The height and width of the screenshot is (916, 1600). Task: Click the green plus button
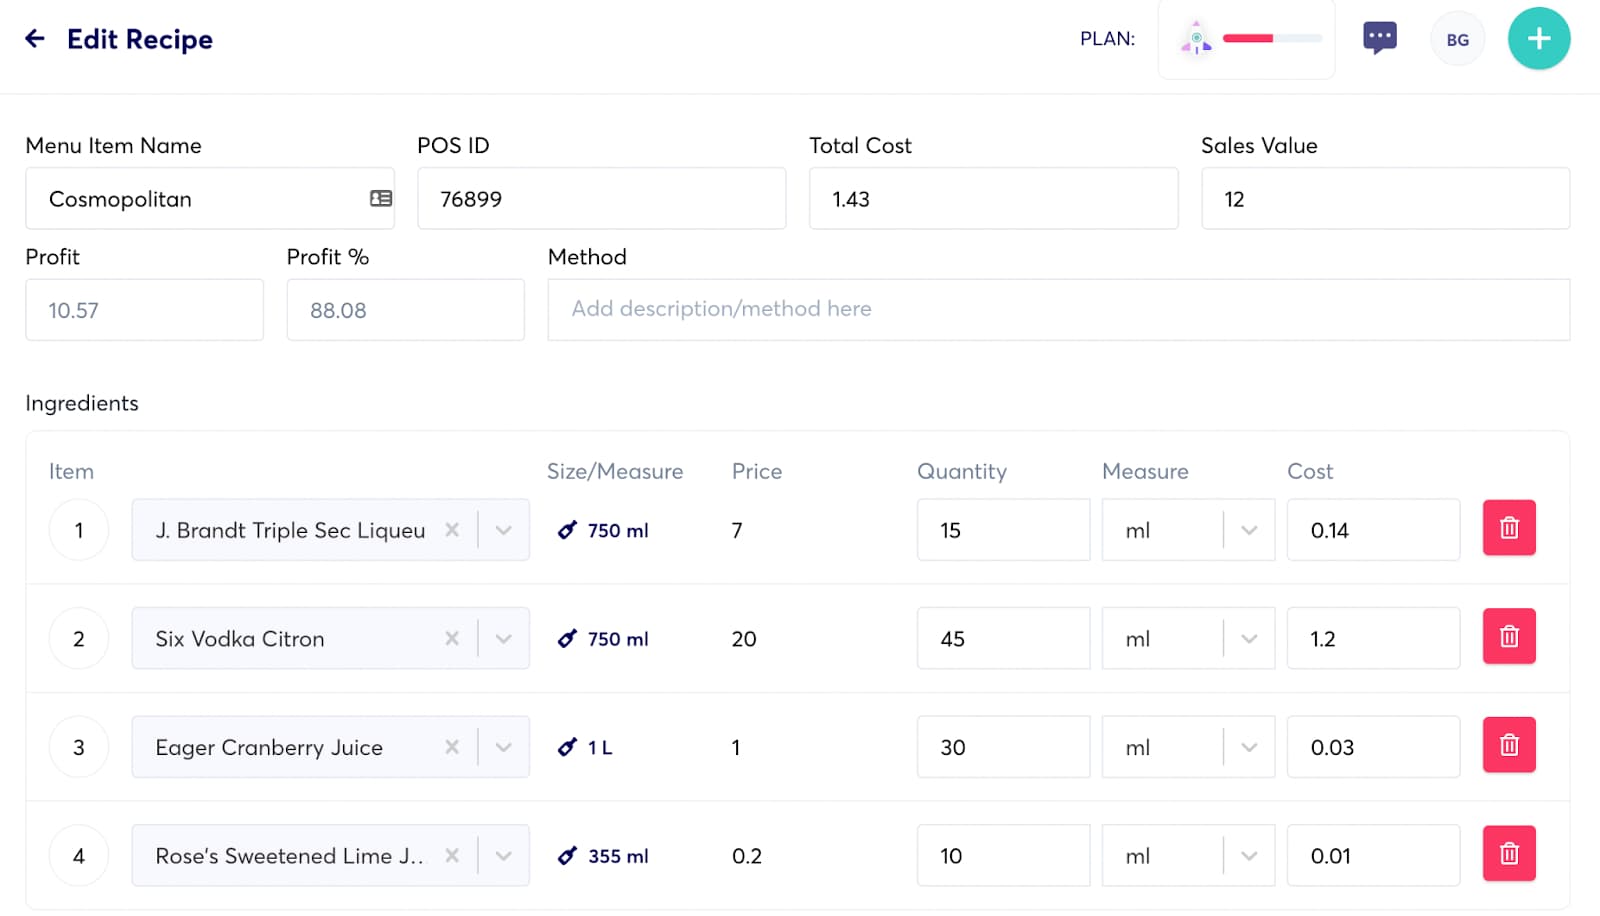pos(1538,38)
